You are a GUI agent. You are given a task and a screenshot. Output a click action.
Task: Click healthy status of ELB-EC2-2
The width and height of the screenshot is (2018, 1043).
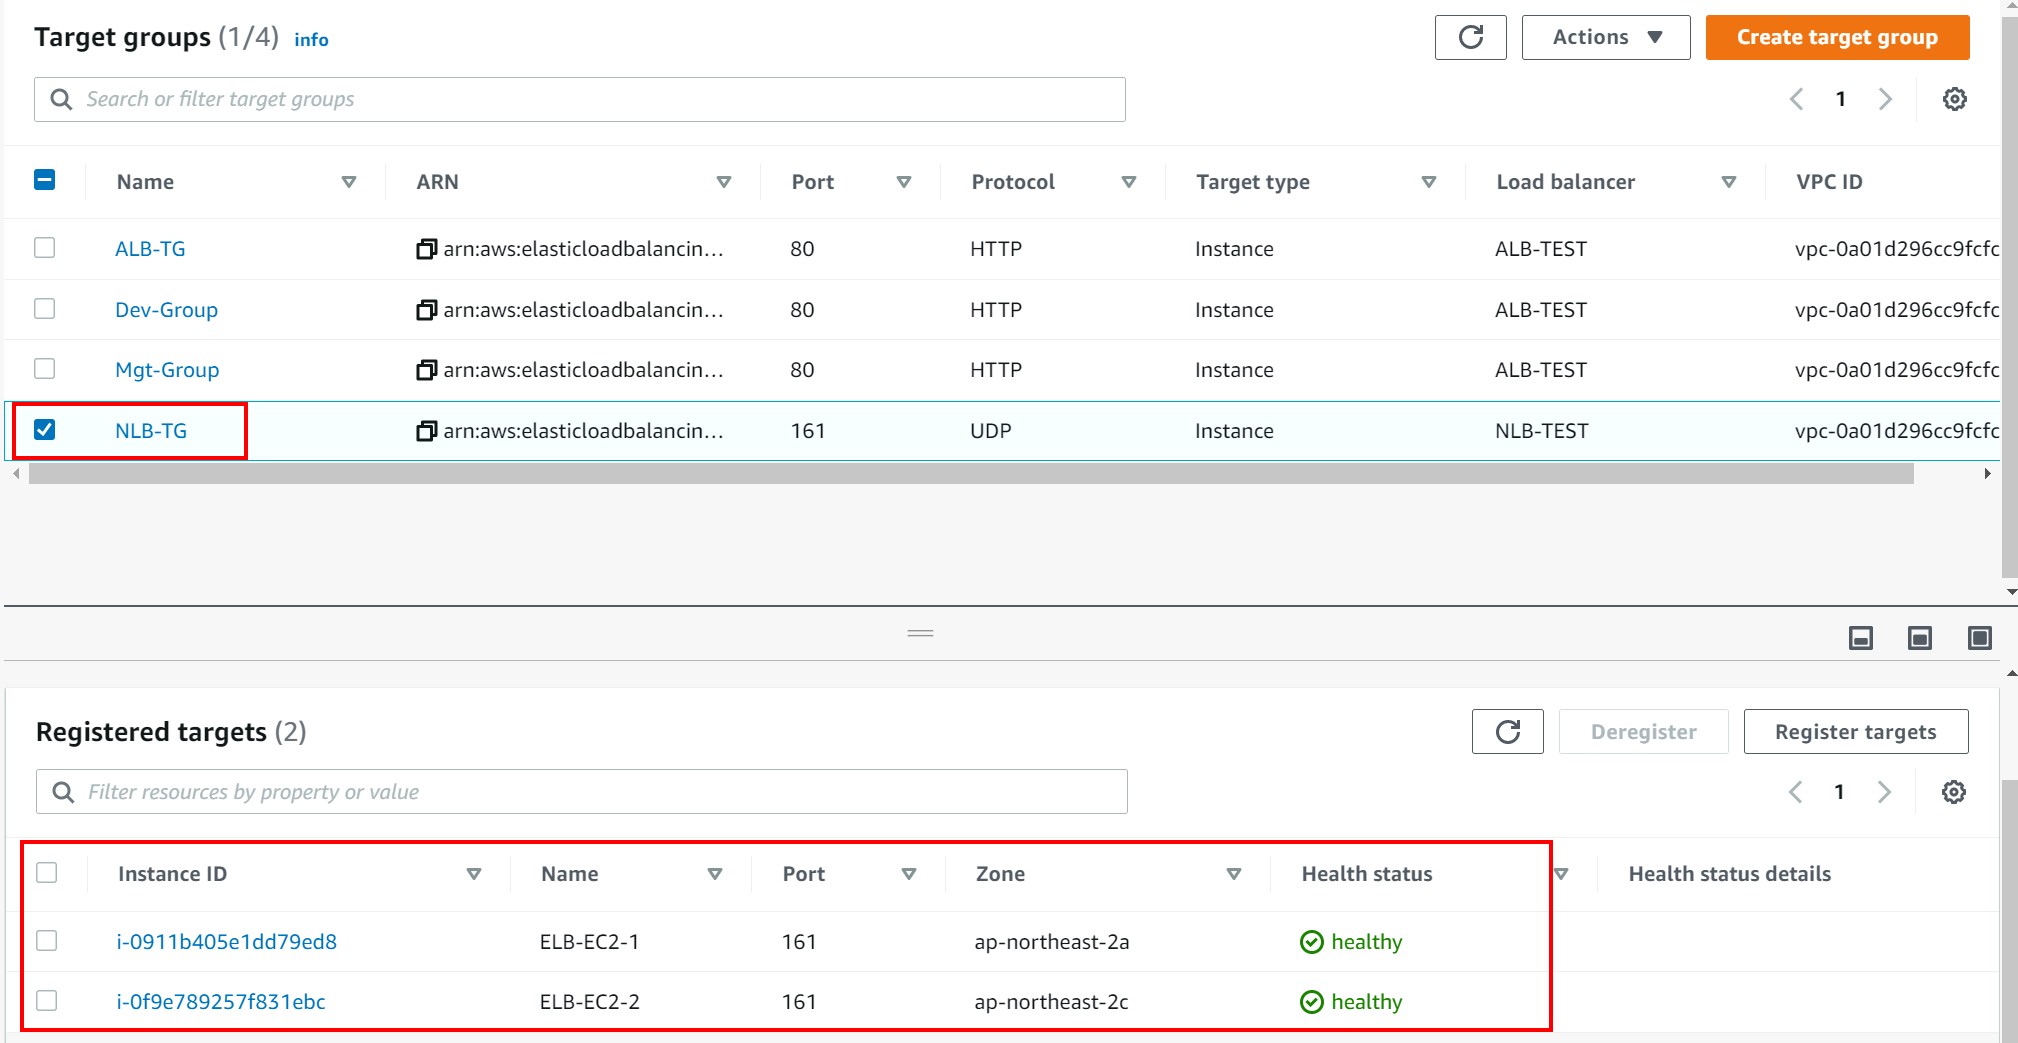pos(1351,1002)
